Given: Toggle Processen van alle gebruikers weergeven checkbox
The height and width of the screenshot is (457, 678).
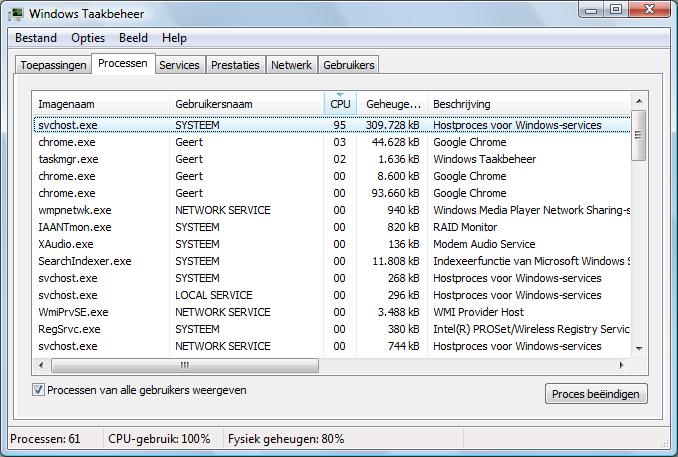Looking at the screenshot, I should tap(38, 390).
